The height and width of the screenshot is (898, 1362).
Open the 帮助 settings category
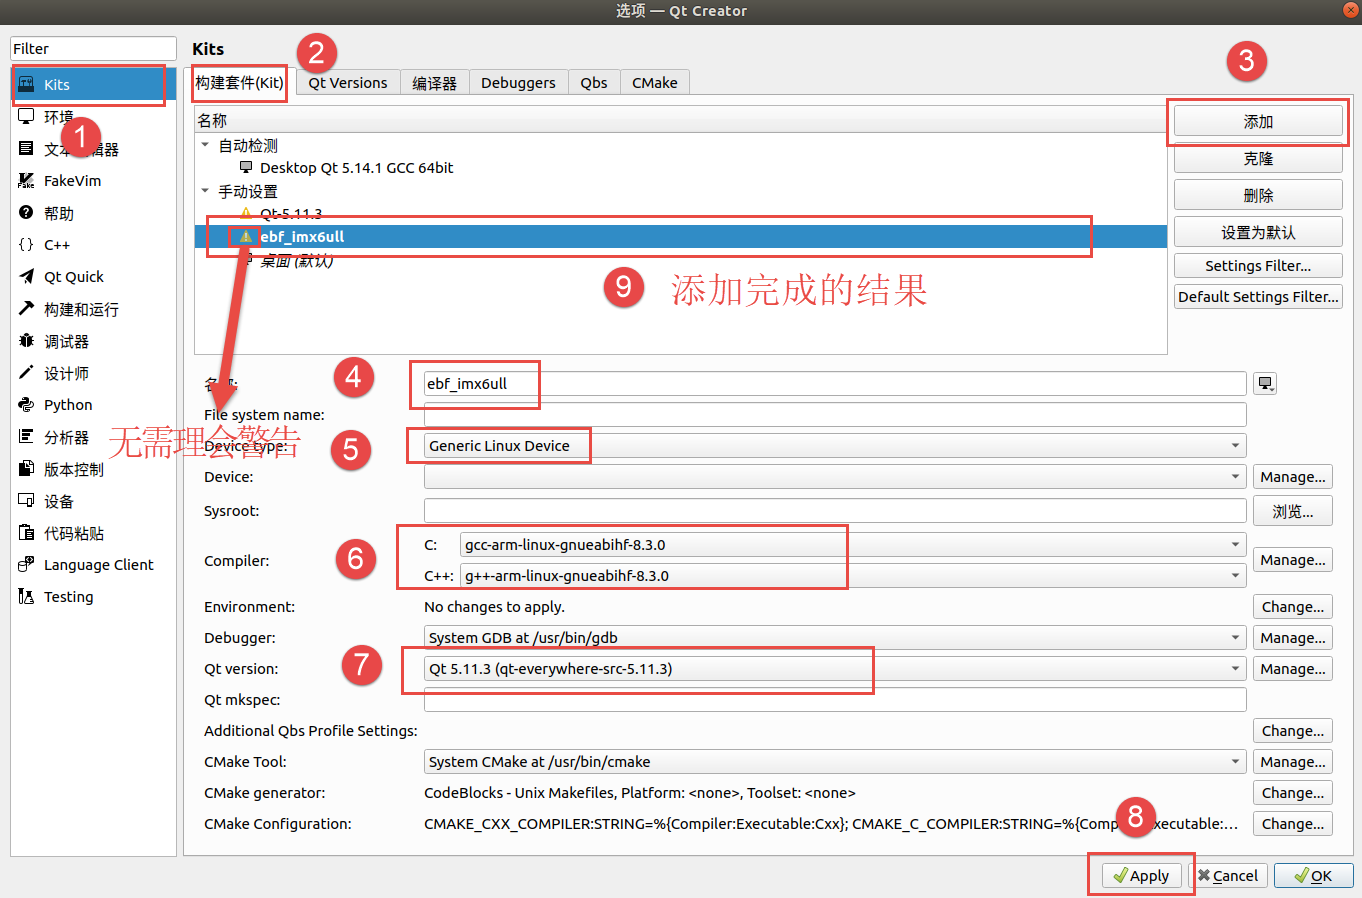[x=93, y=213]
